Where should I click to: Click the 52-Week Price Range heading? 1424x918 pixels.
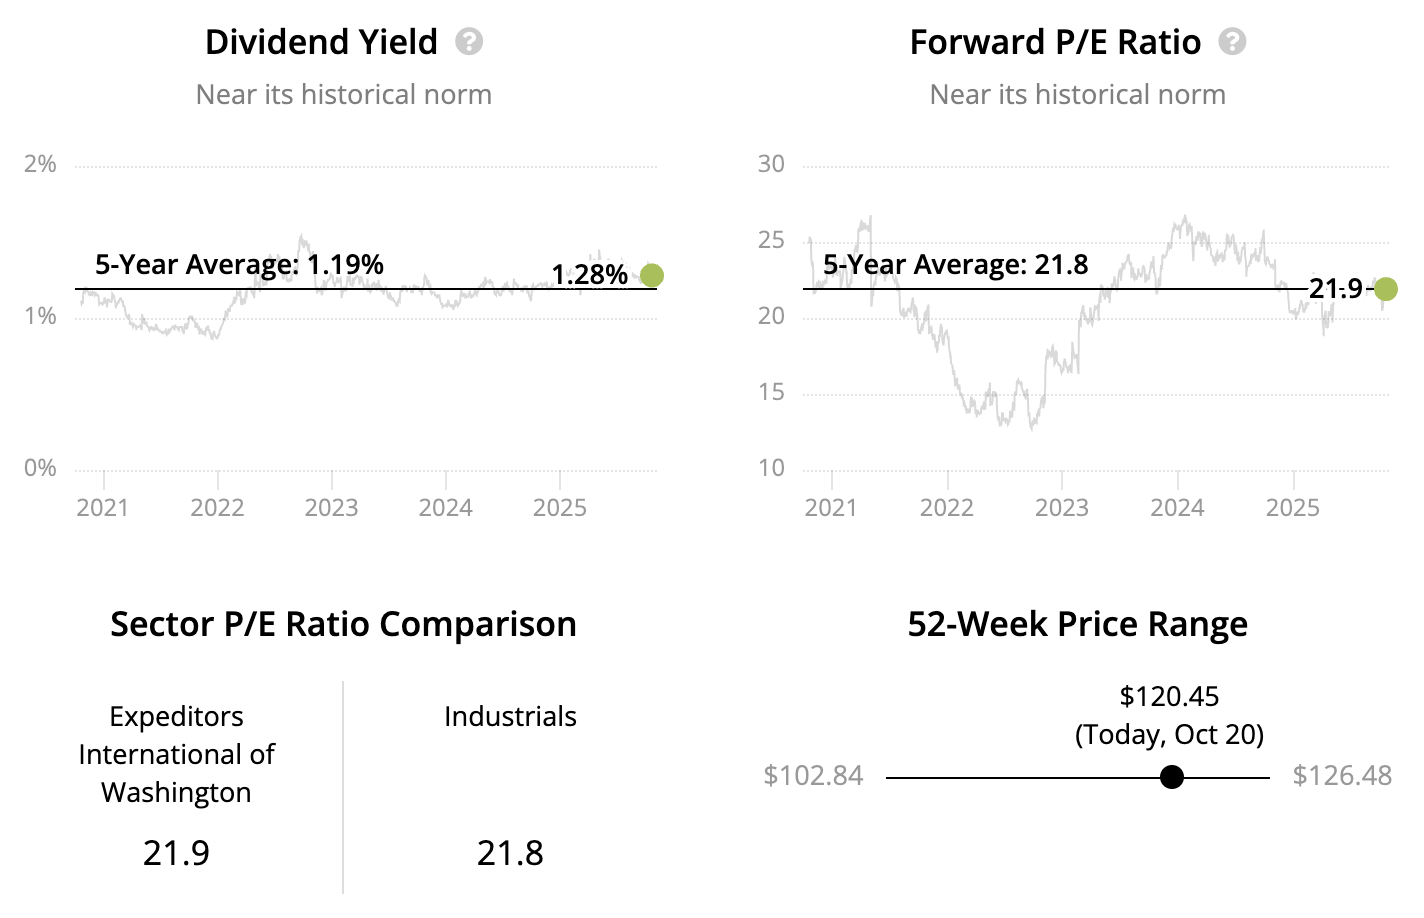tap(1077, 624)
